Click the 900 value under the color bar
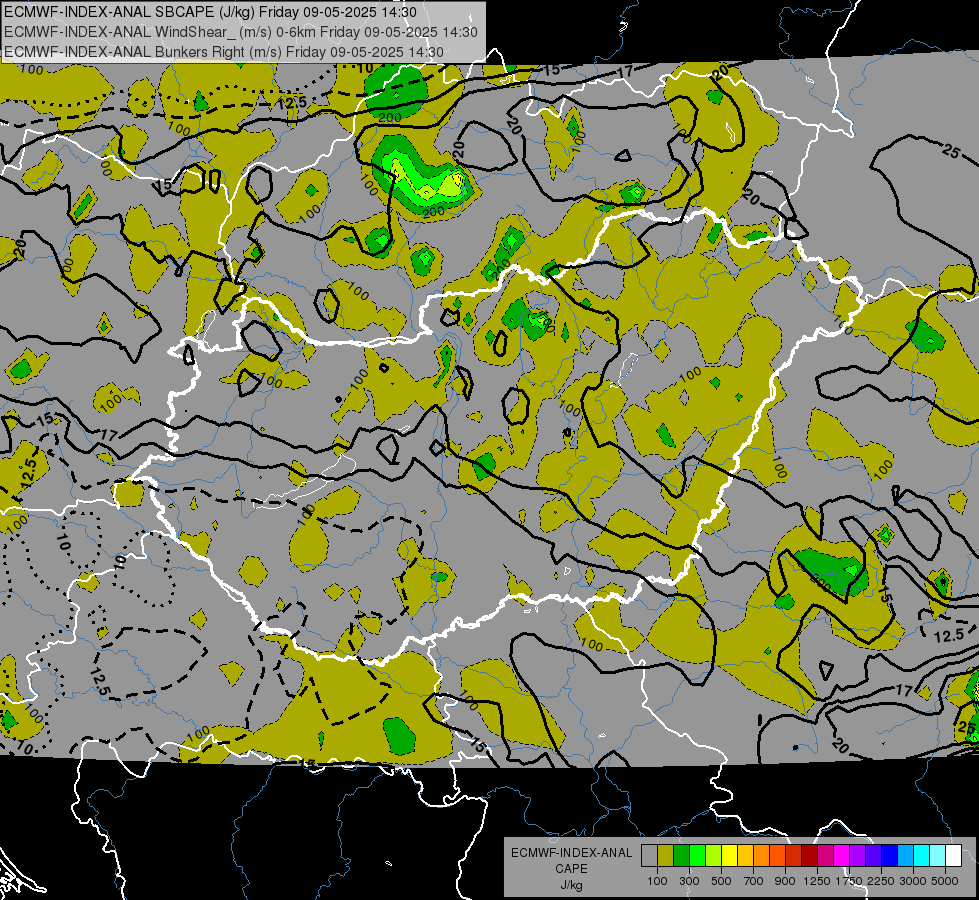The image size is (979, 900). point(785,881)
